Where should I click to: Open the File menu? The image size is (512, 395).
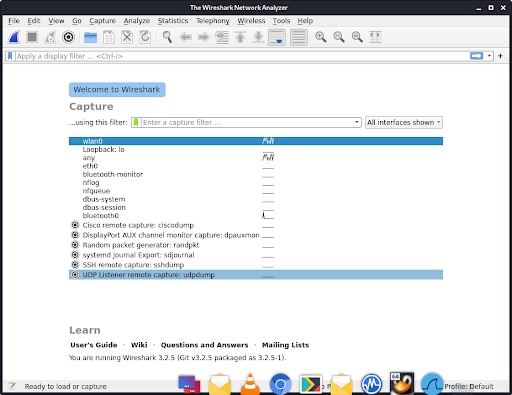click(x=14, y=21)
